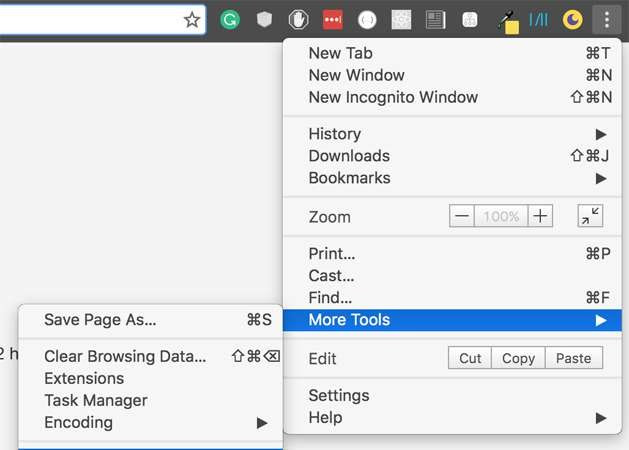Screen dimensions: 629x450
Task: Click the rounded white box extension icon
Action: coord(470,20)
